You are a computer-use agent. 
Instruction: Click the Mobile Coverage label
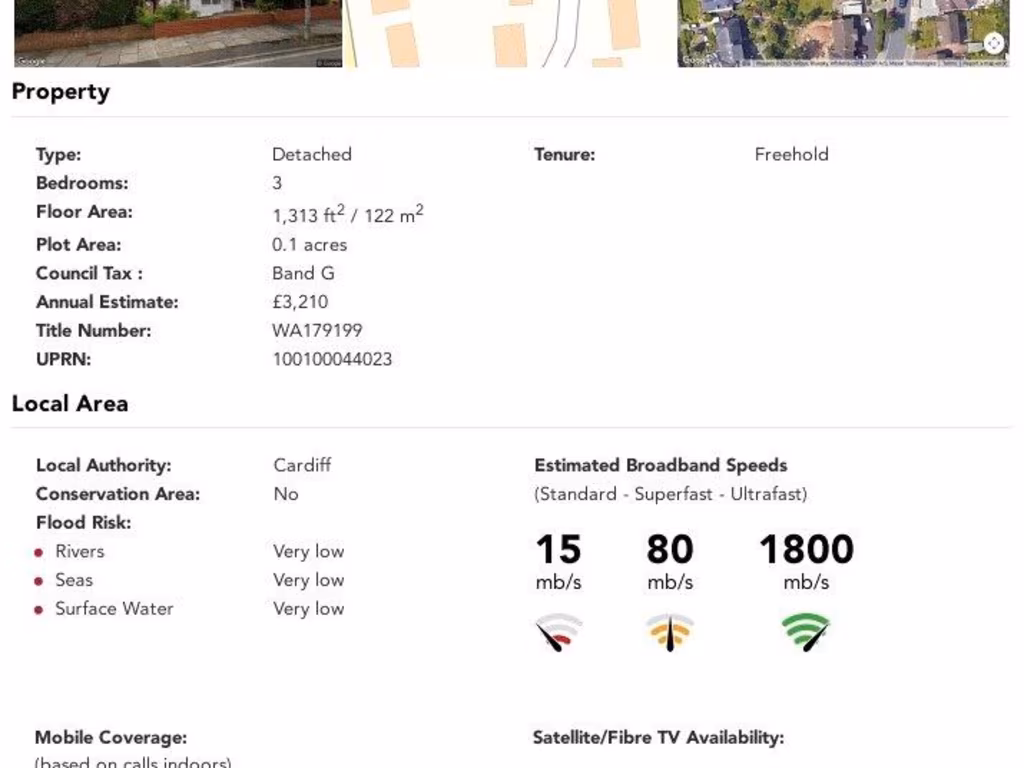tap(111, 738)
